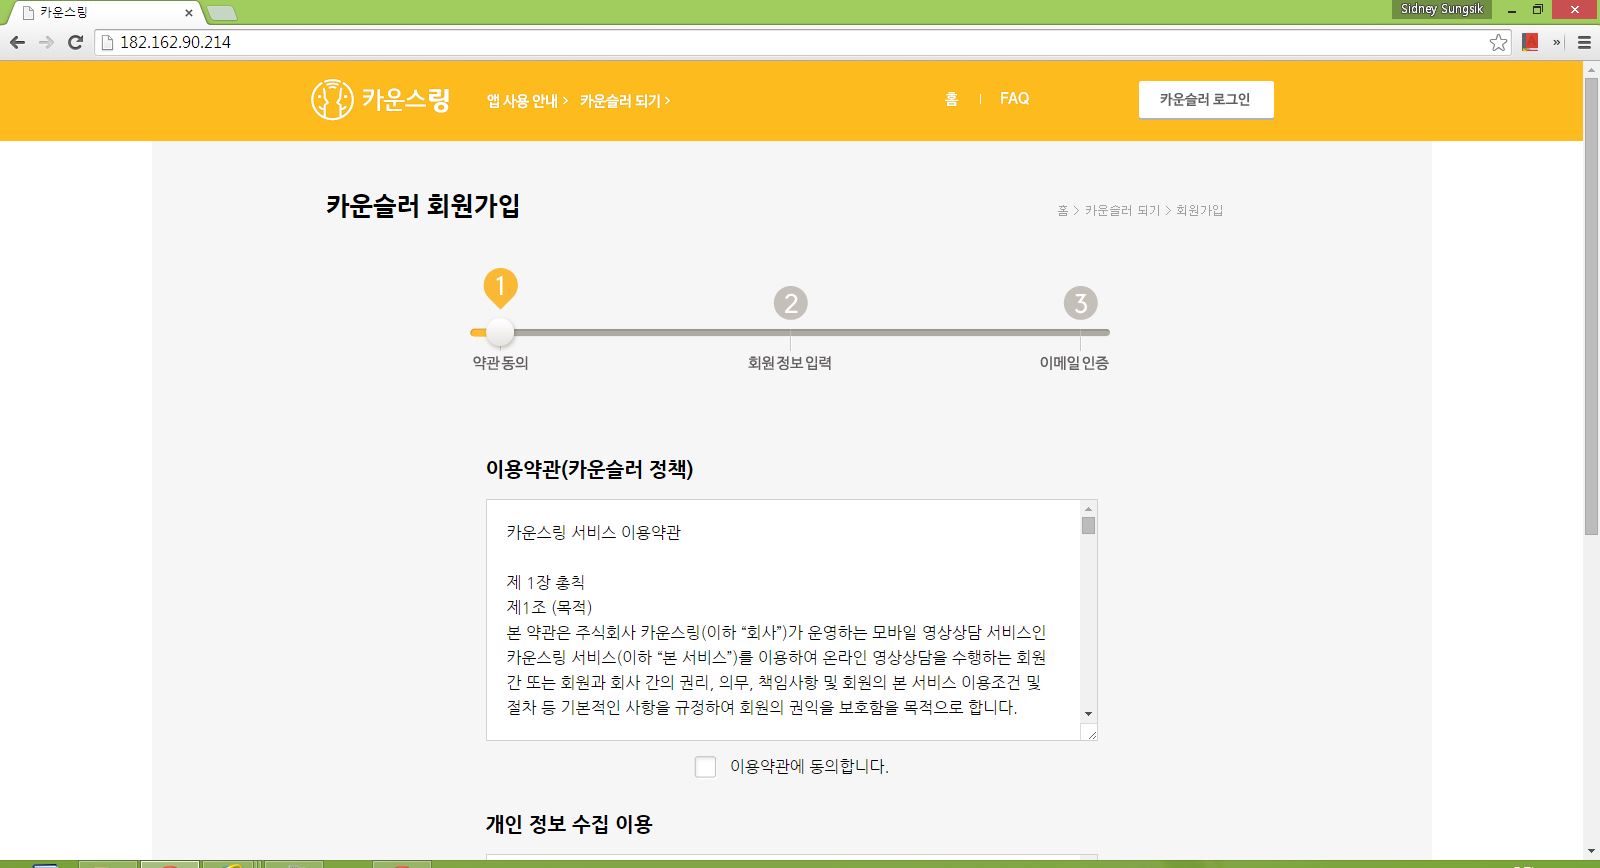Click the 카운슬러 회원가입 page heading
1600x868 pixels.
click(x=423, y=206)
